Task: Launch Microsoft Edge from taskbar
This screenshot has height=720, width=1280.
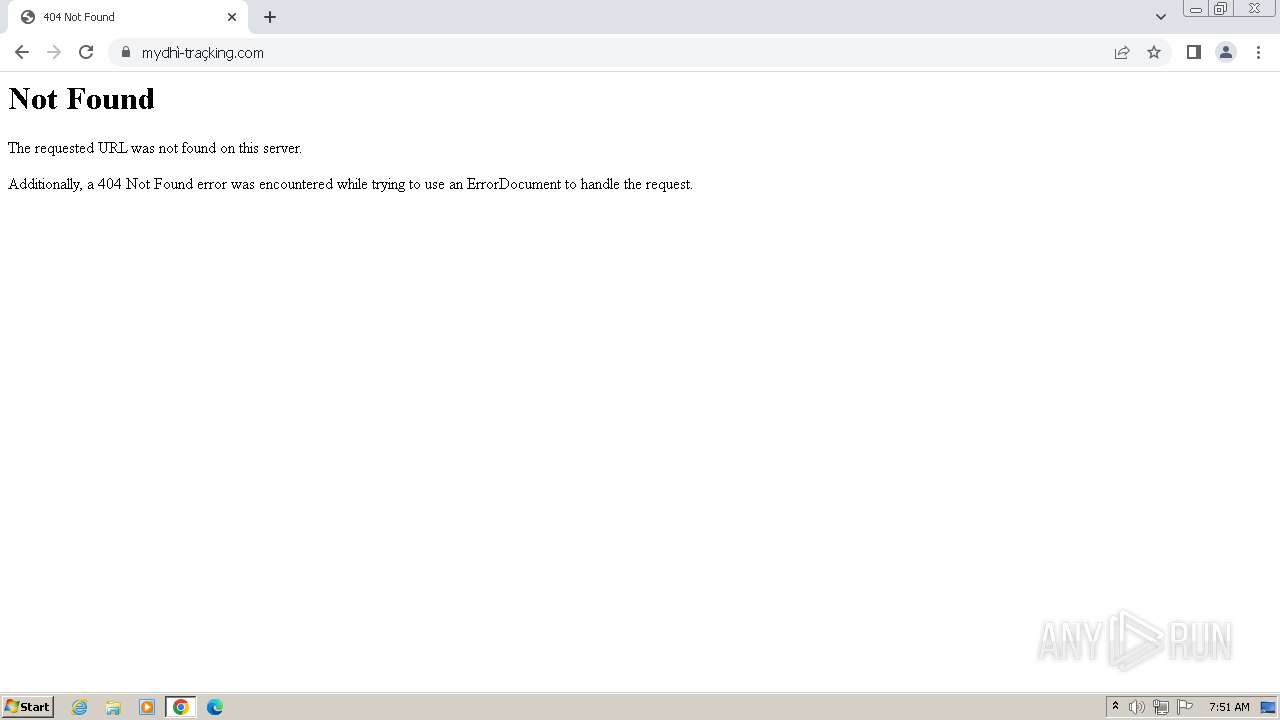Action: pos(215,707)
